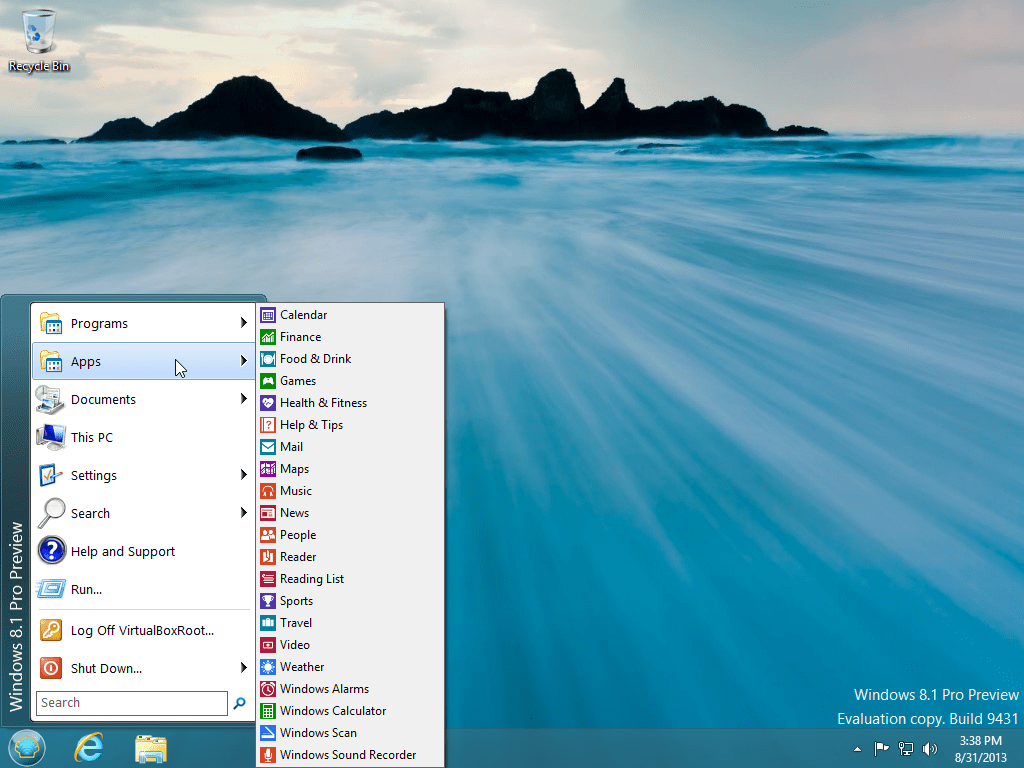This screenshot has height=768, width=1024.
Task: Click the News app icon
Action: point(268,513)
